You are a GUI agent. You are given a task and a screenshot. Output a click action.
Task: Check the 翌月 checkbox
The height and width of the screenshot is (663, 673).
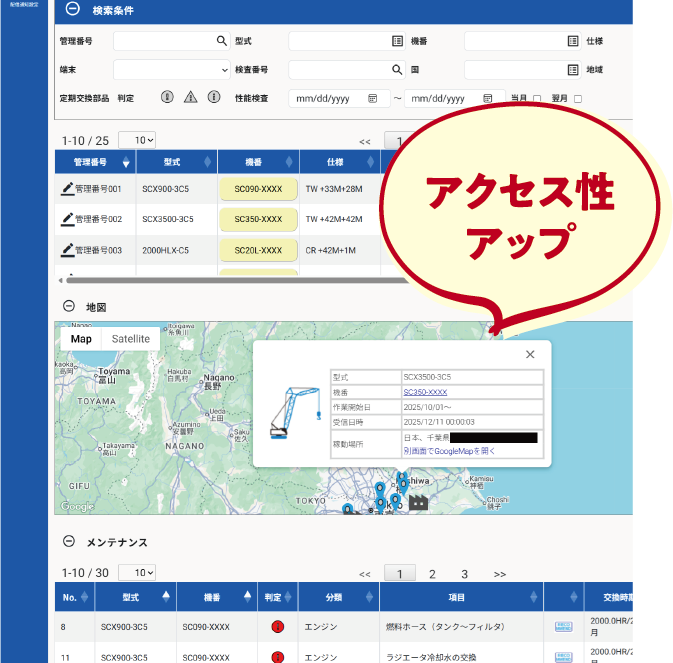click(x=578, y=99)
